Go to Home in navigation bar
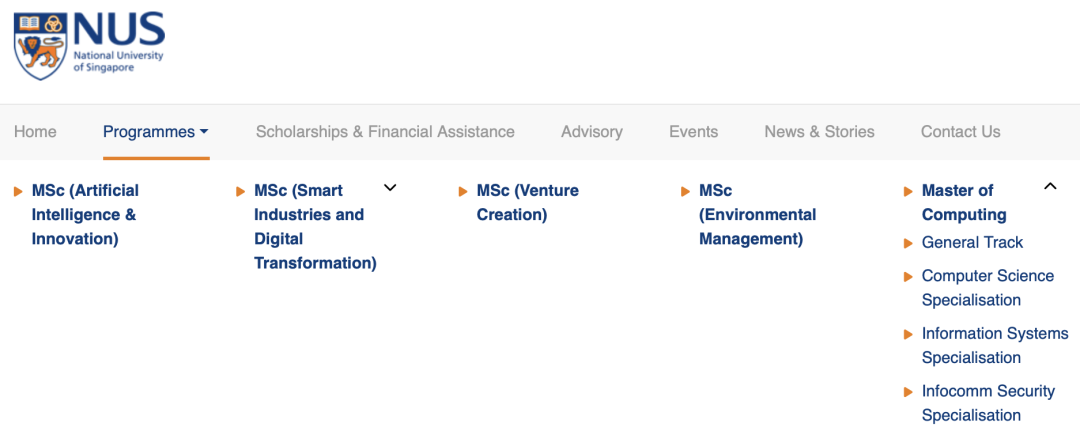This screenshot has height=431, width=1080. click(x=35, y=132)
